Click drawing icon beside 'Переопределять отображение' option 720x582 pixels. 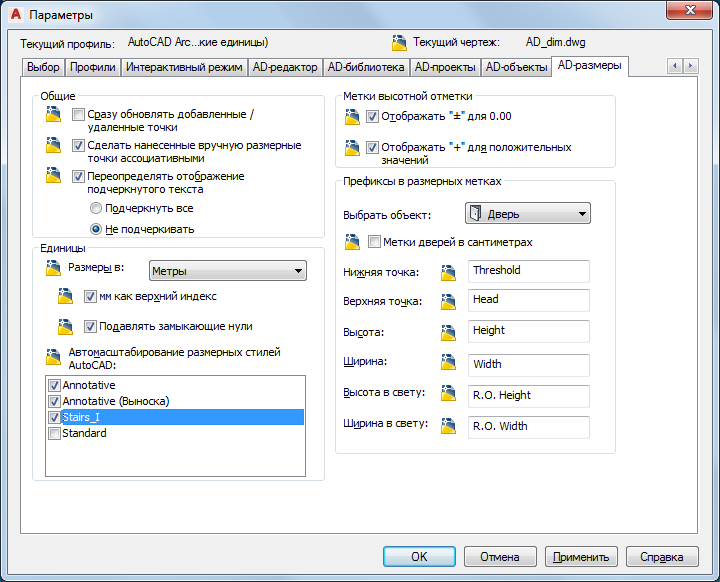53,175
